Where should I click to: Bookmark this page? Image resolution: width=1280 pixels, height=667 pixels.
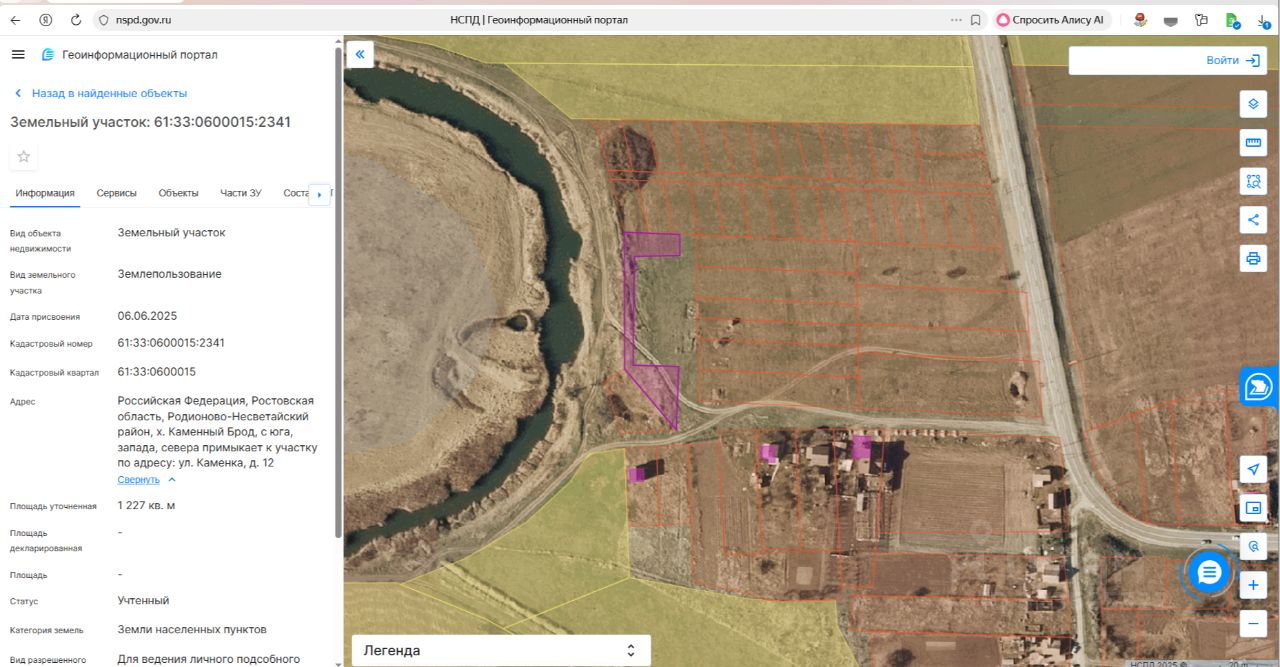point(975,19)
